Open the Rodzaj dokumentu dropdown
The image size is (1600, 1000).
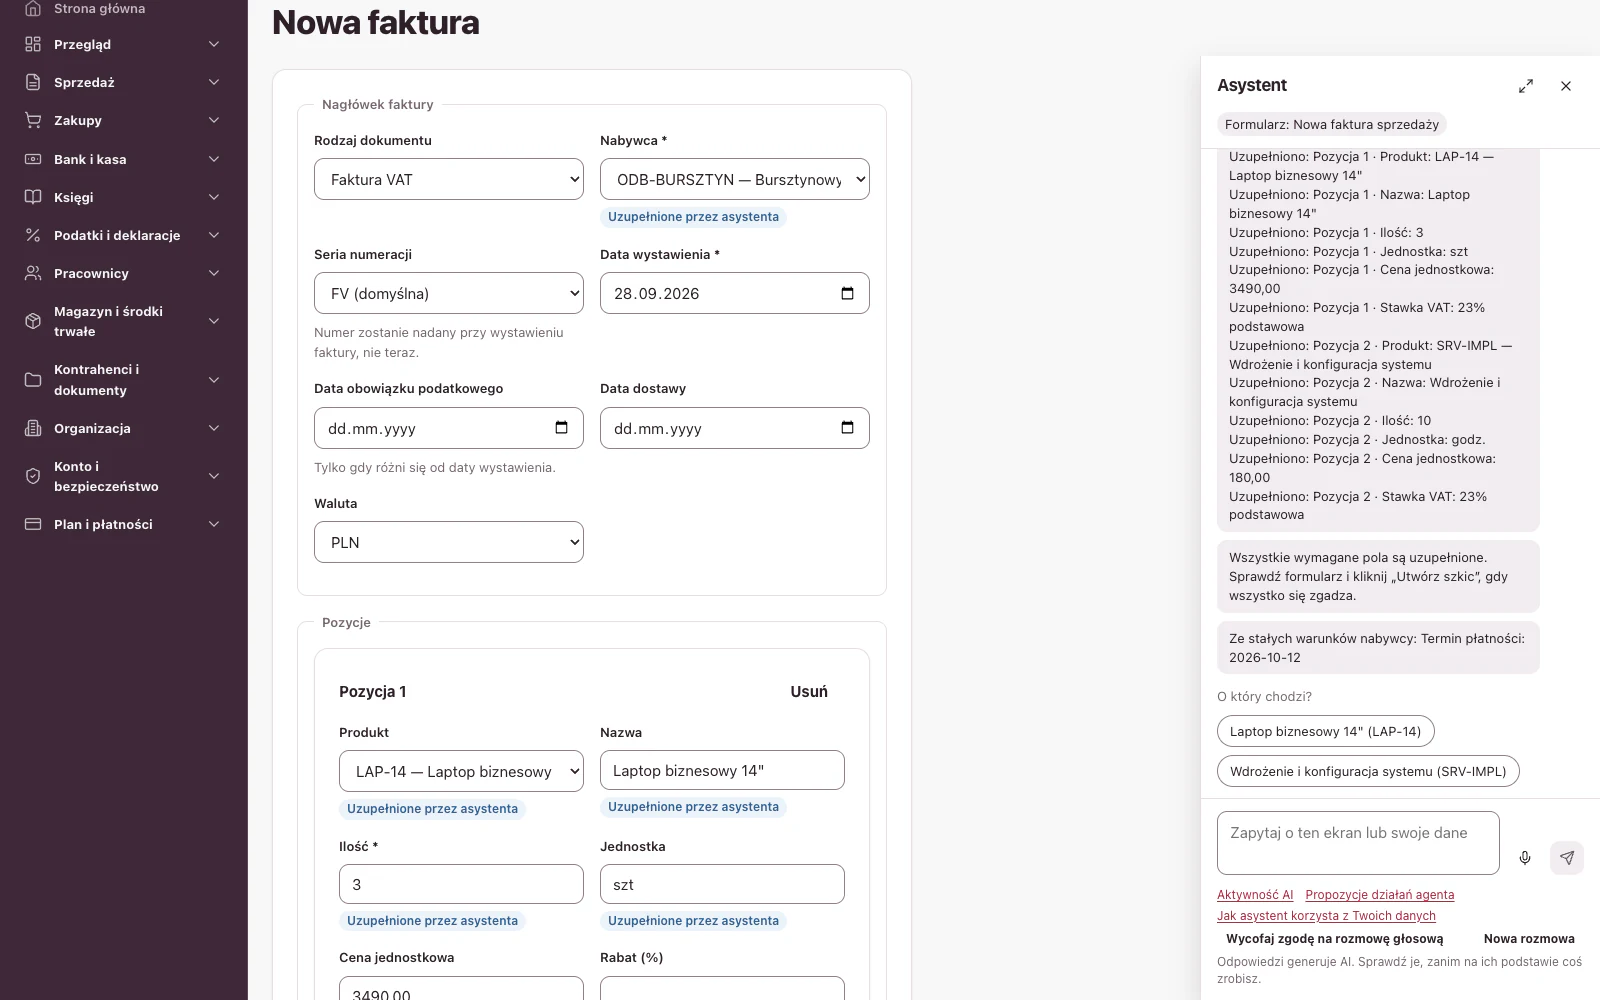449,179
